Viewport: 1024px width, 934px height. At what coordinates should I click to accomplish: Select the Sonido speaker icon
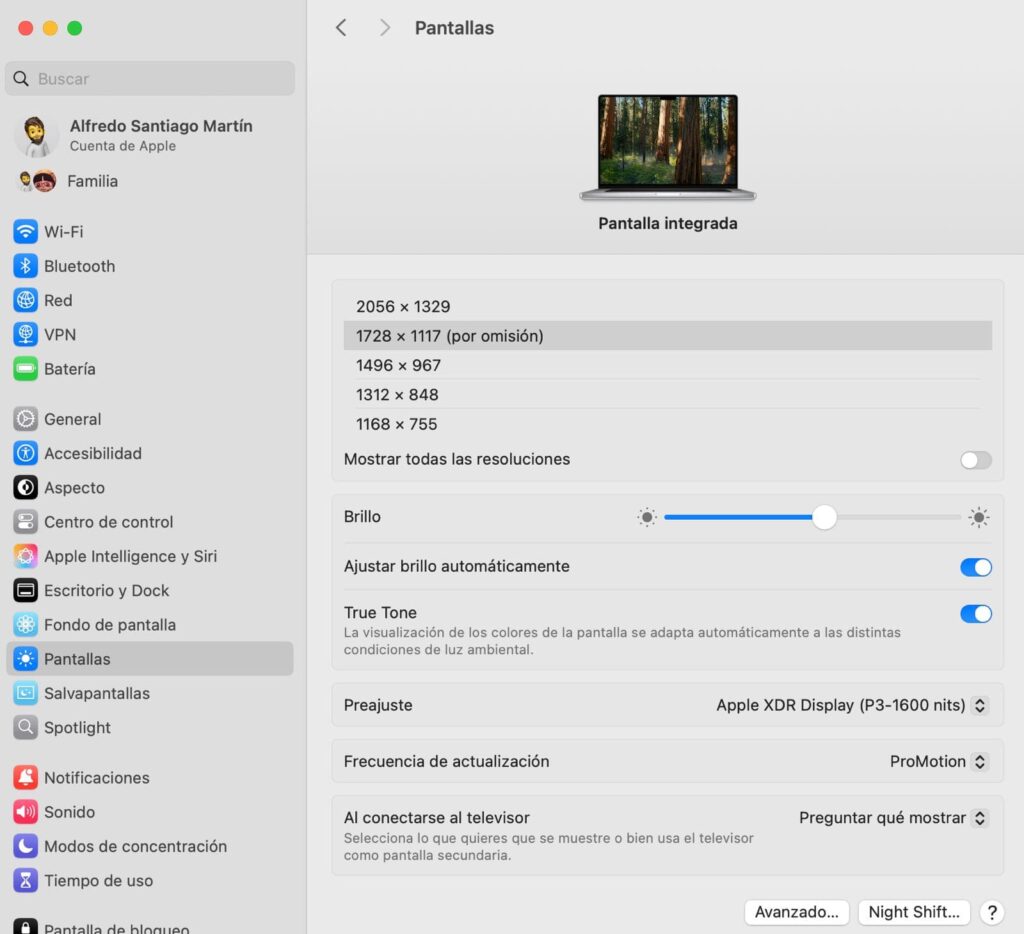tap(25, 812)
